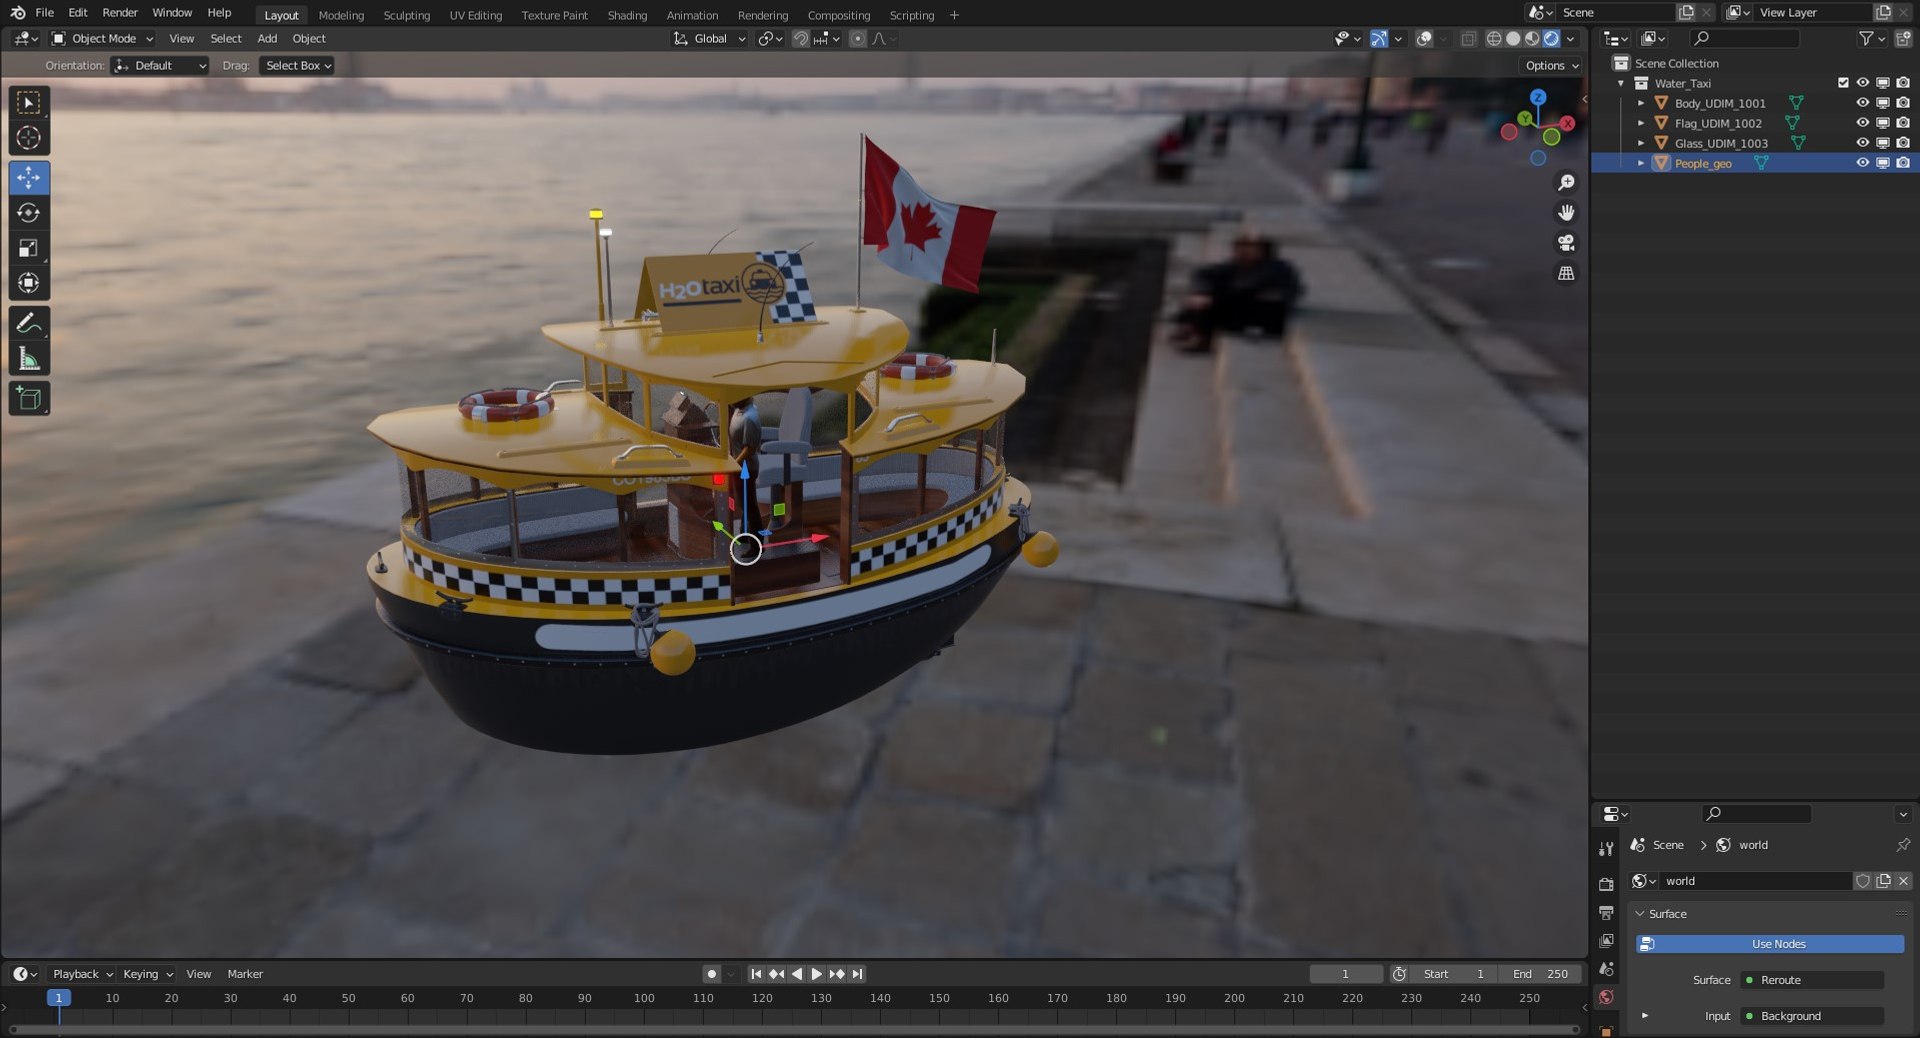Image resolution: width=1920 pixels, height=1038 pixels.
Task: Play animation forward
Action: [816, 974]
